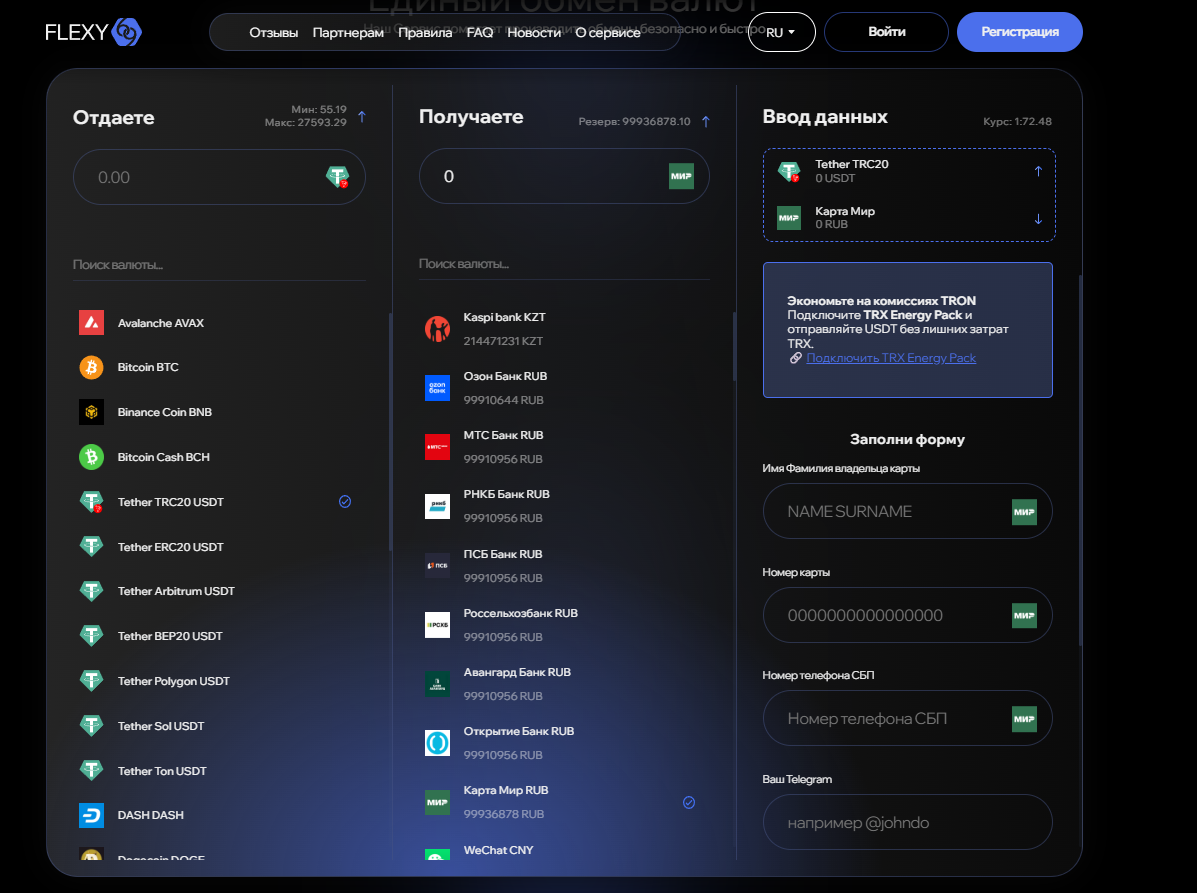Focus the NAME SURNAME cardholder field
Screen dimensions: 1197x893
click(x=908, y=511)
